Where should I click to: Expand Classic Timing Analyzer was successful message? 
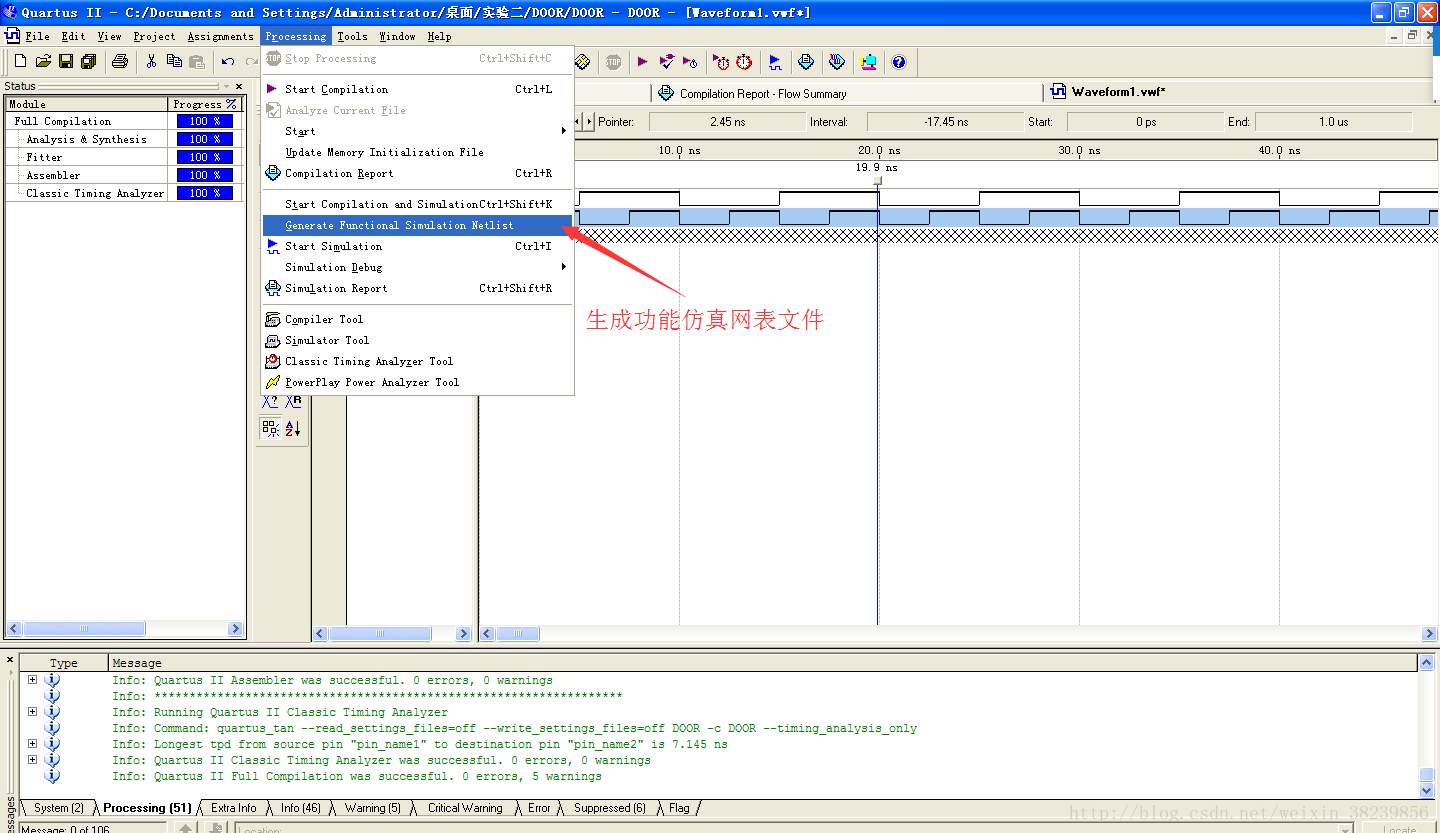[32, 760]
